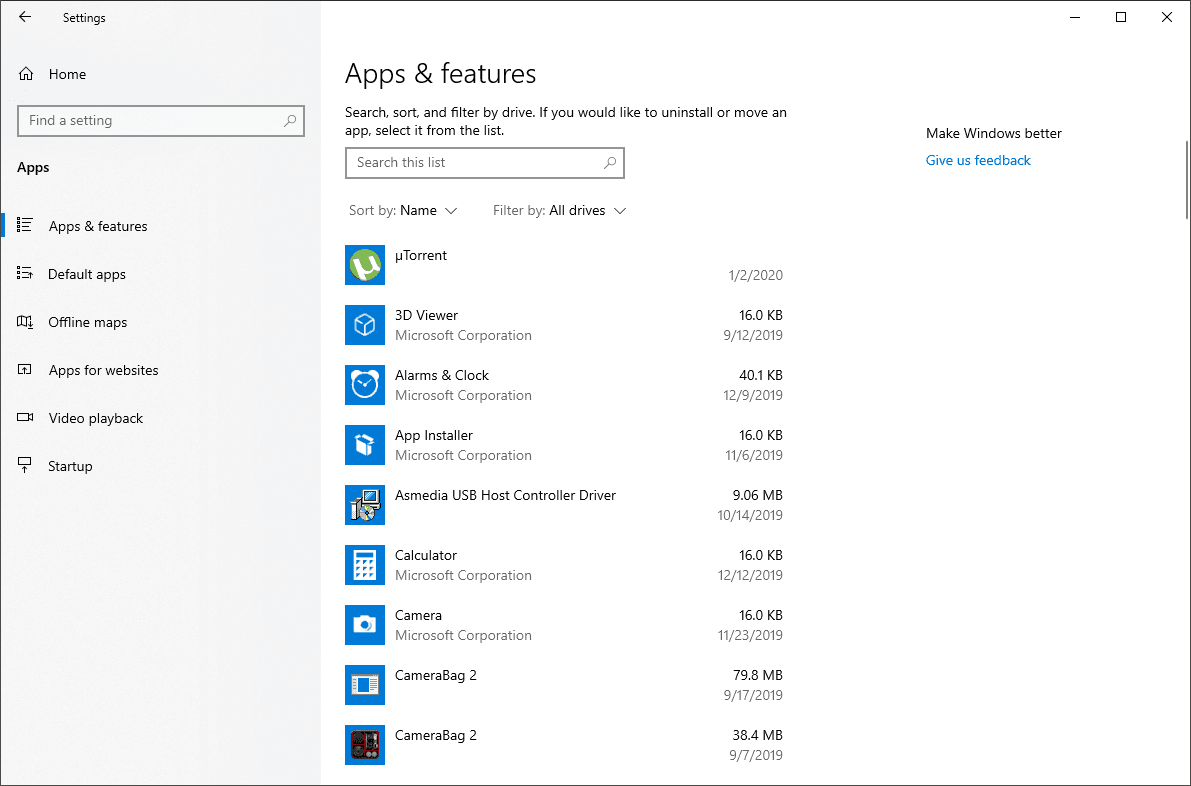Close the Settings window
1191x786 pixels.
click(x=1167, y=17)
